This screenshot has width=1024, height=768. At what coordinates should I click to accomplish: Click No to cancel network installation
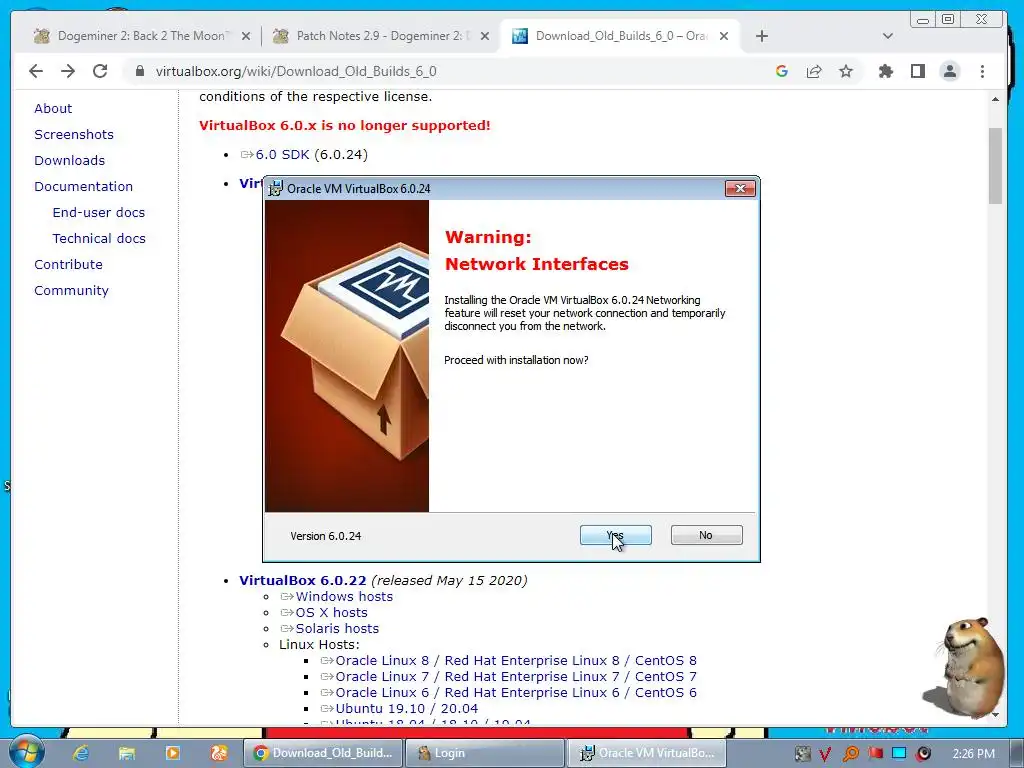[706, 535]
